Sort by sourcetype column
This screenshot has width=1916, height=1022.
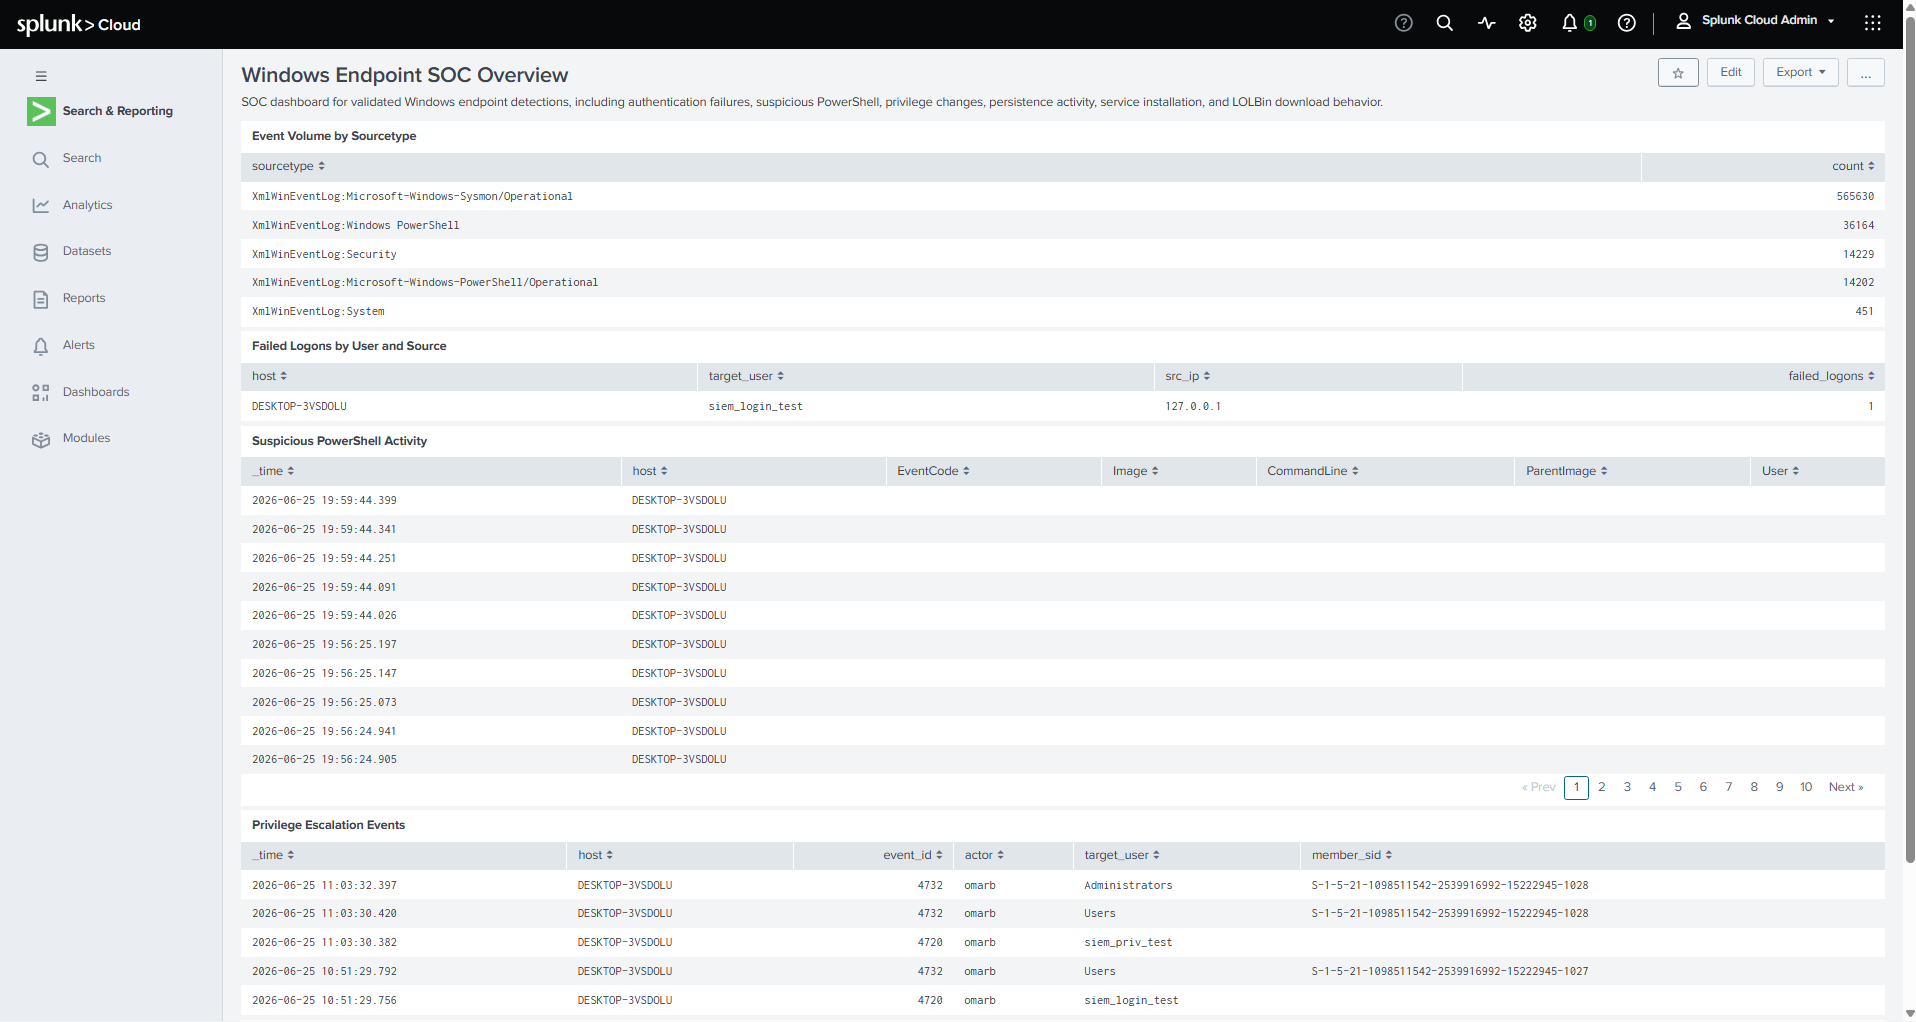click(x=288, y=167)
